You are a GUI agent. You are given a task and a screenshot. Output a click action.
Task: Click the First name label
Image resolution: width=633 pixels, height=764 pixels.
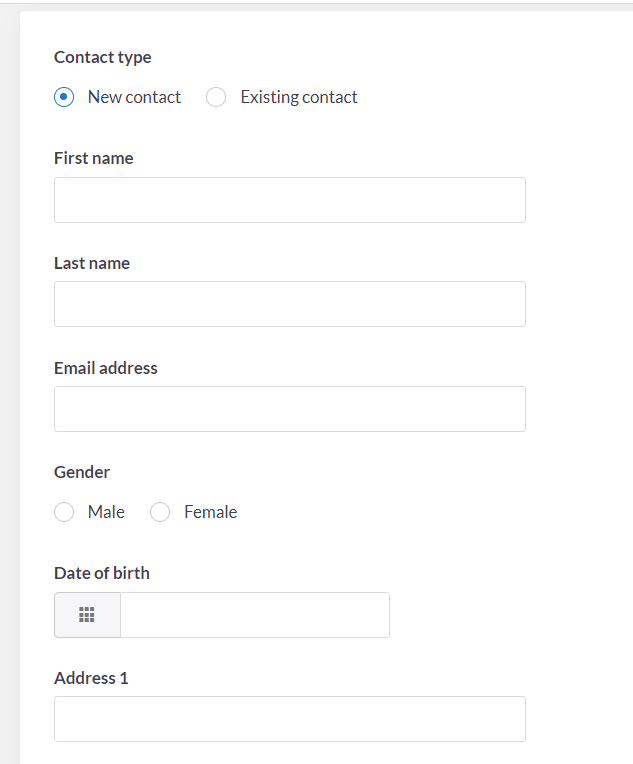(94, 158)
